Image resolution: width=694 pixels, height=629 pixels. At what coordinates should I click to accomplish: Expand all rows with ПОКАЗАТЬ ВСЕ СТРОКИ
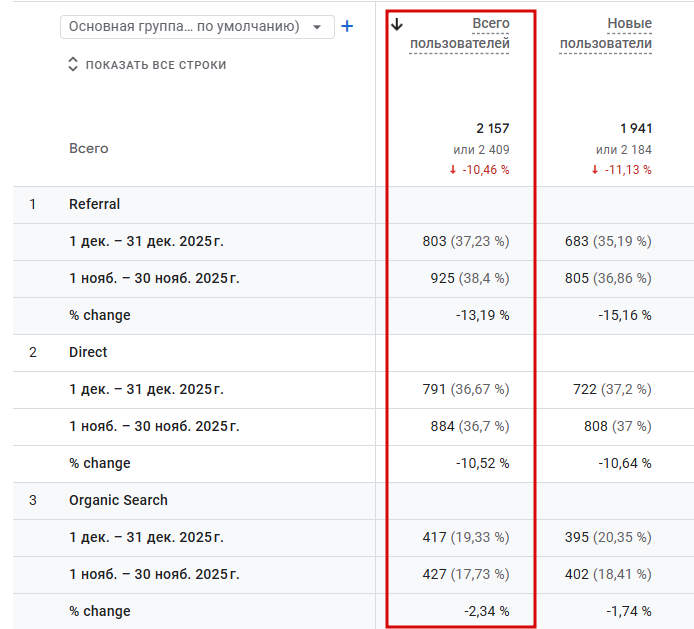point(147,65)
